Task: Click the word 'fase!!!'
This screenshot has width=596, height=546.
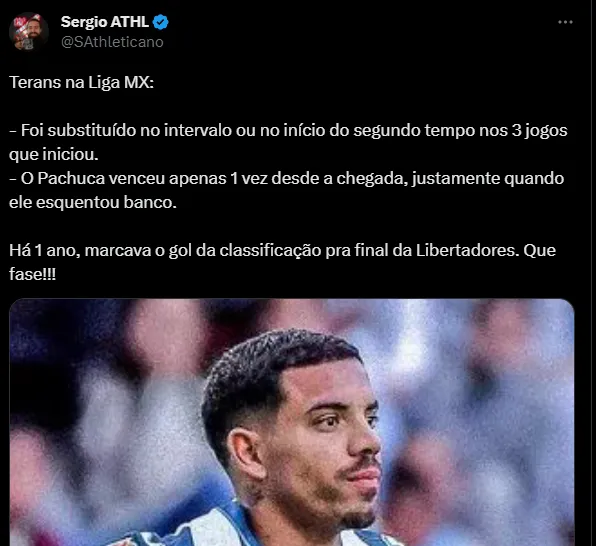Action: 32,274
